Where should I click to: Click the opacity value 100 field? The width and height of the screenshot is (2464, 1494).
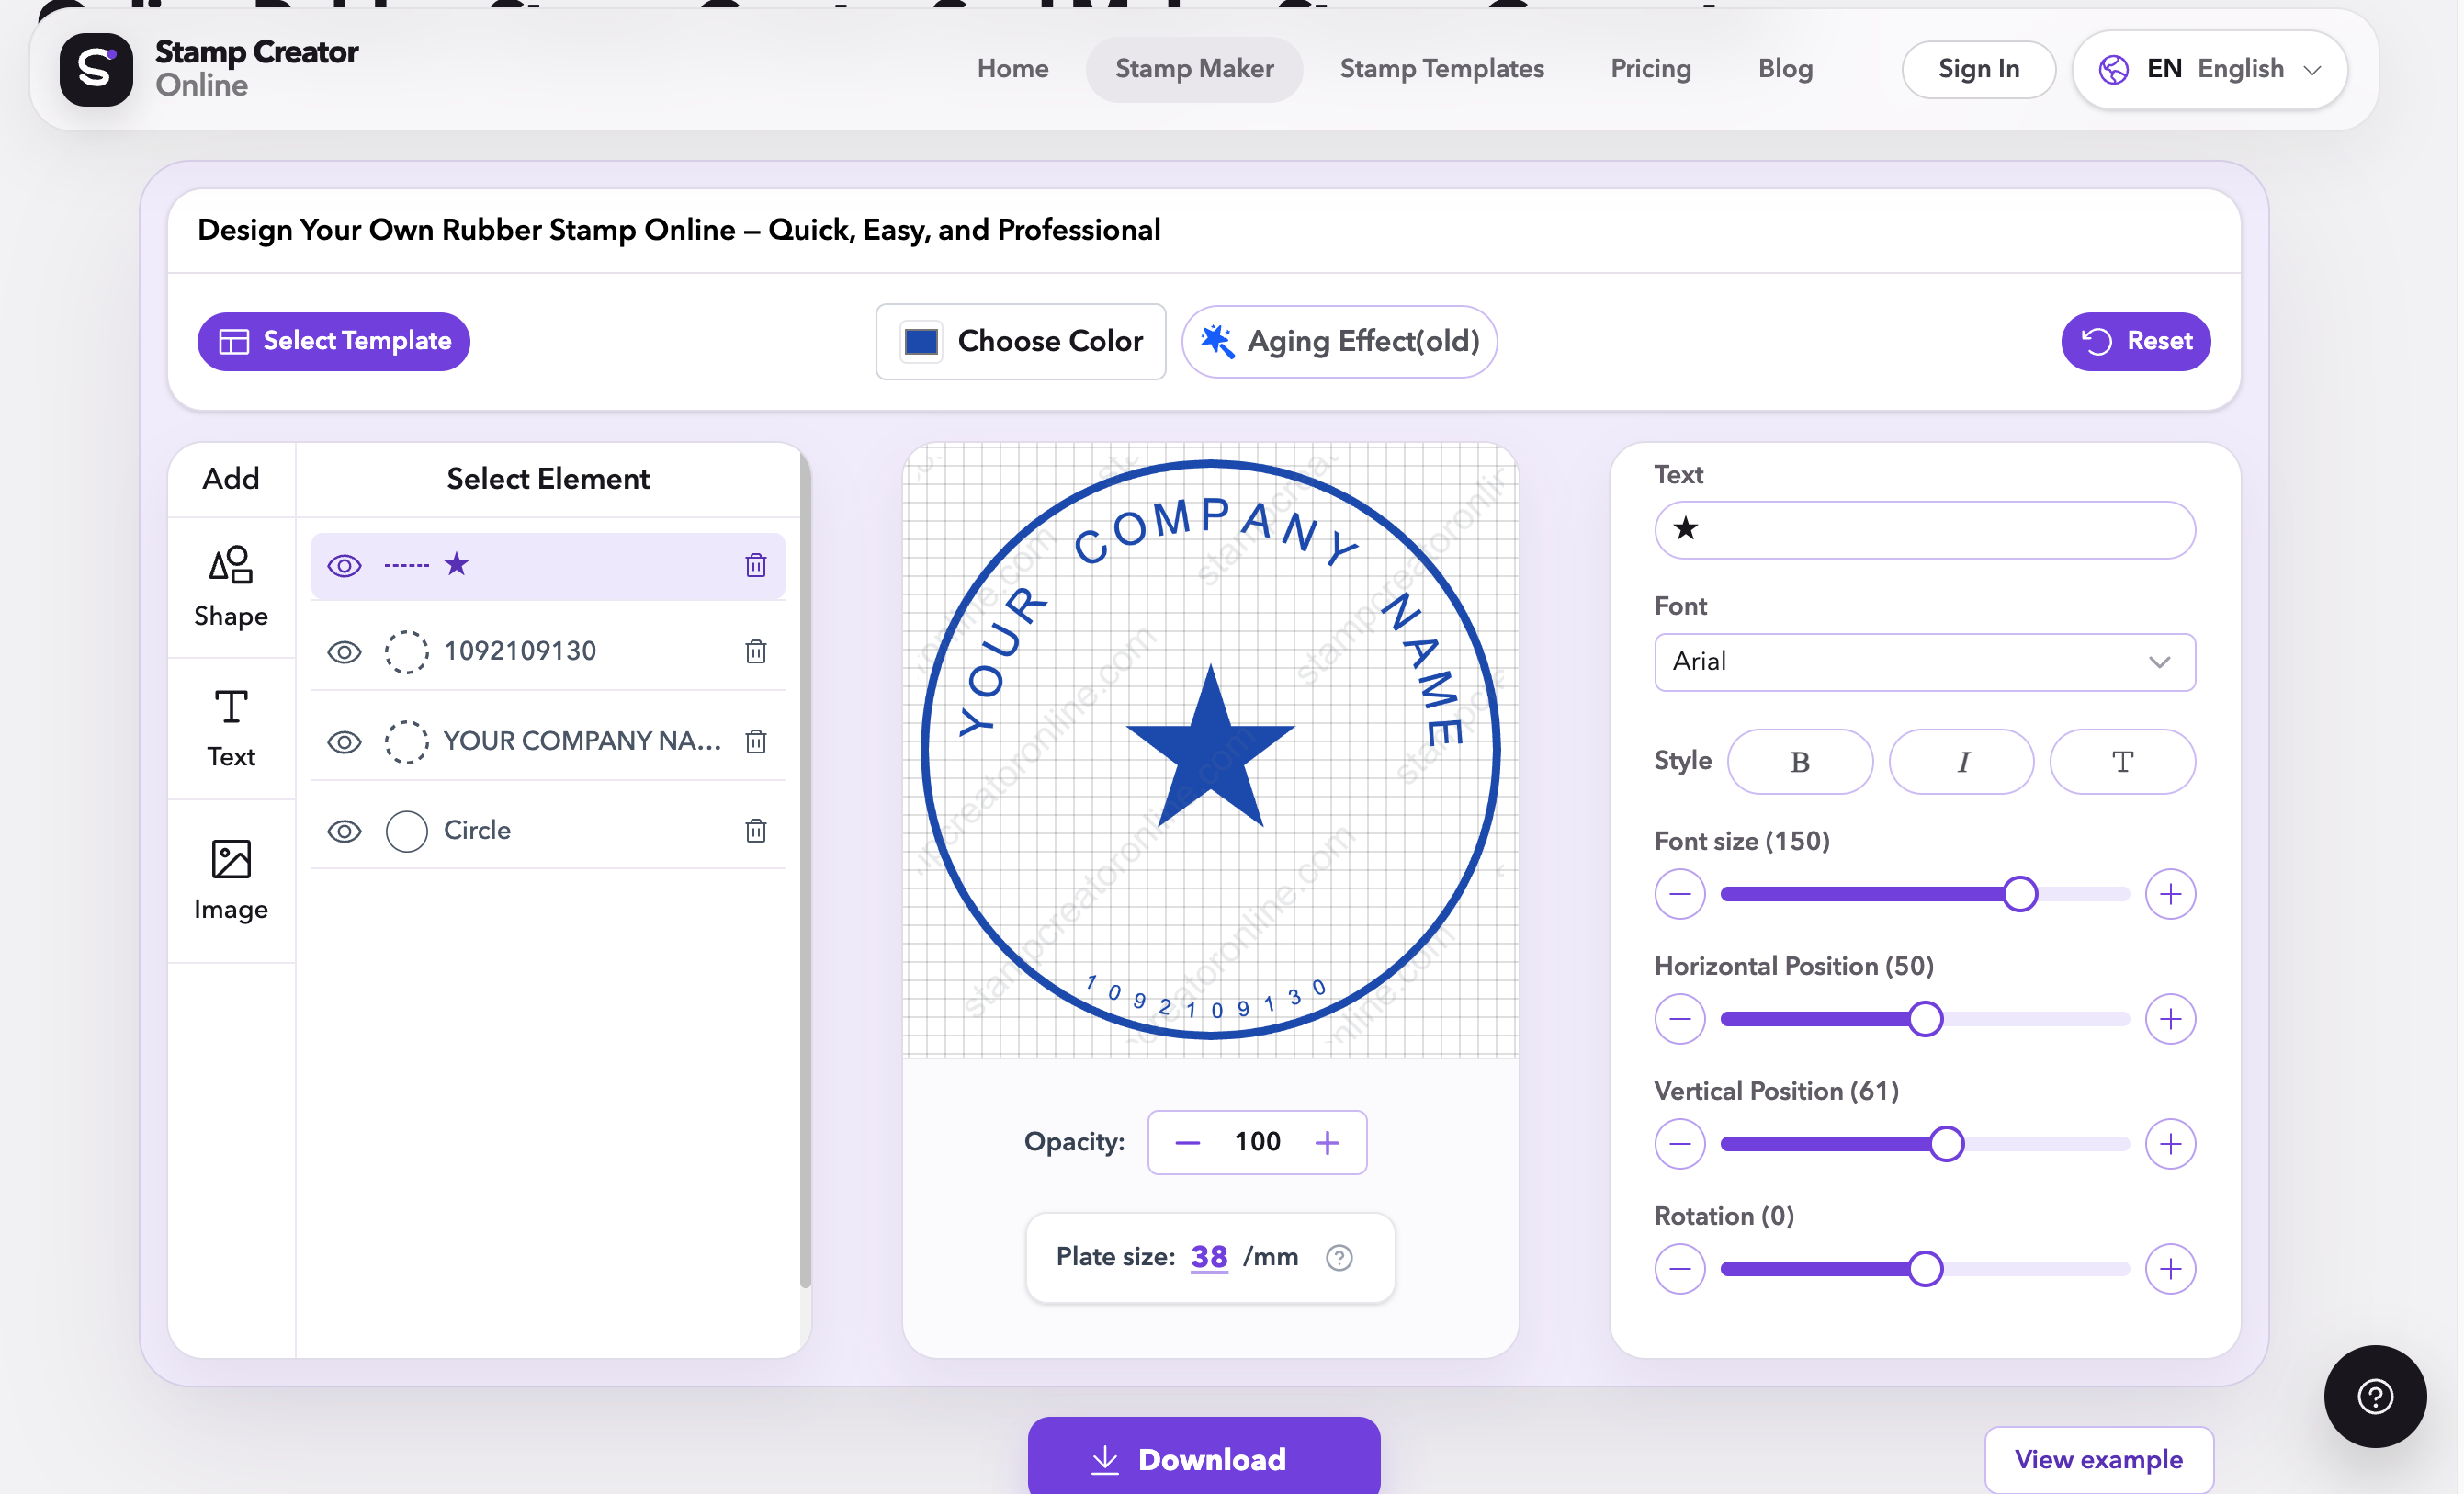point(1256,1142)
